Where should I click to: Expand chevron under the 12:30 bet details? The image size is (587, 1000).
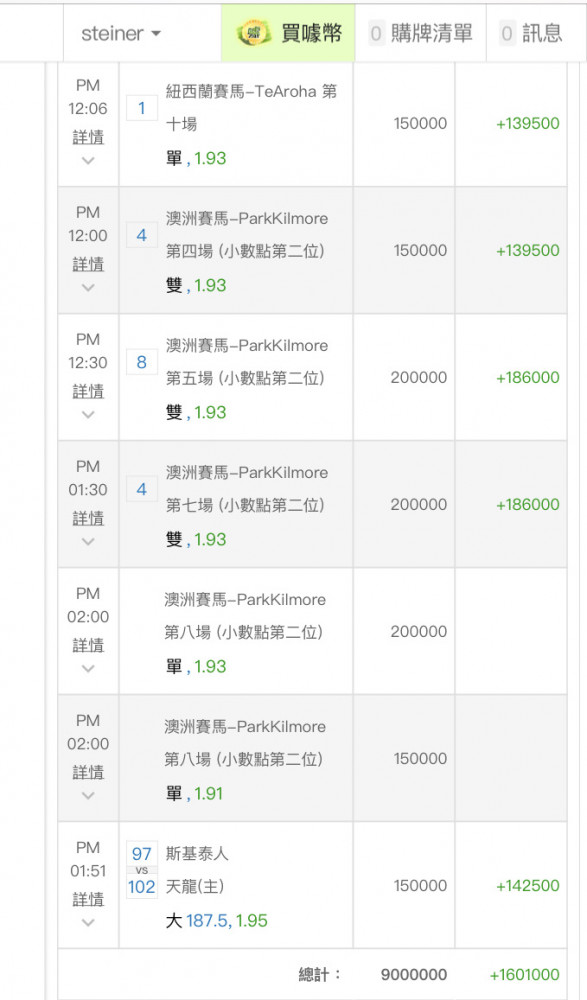click(x=88, y=415)
